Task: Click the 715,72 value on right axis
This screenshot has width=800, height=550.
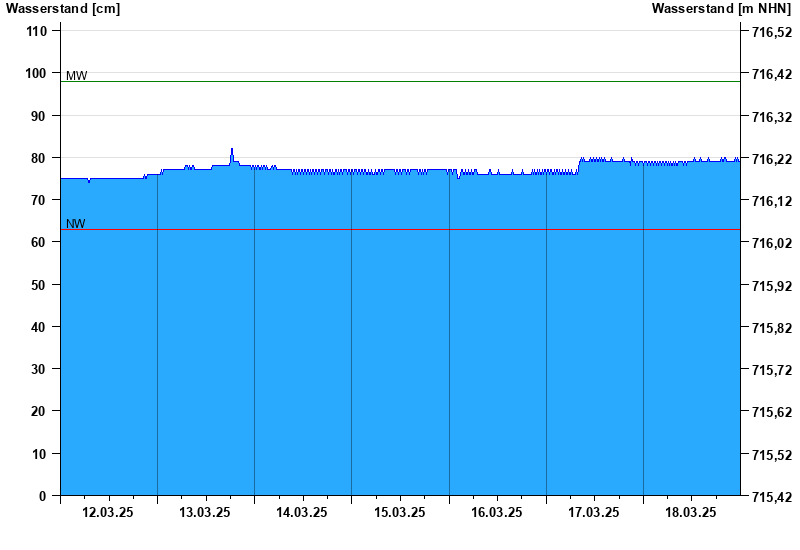Action: (x=772, y=370)
